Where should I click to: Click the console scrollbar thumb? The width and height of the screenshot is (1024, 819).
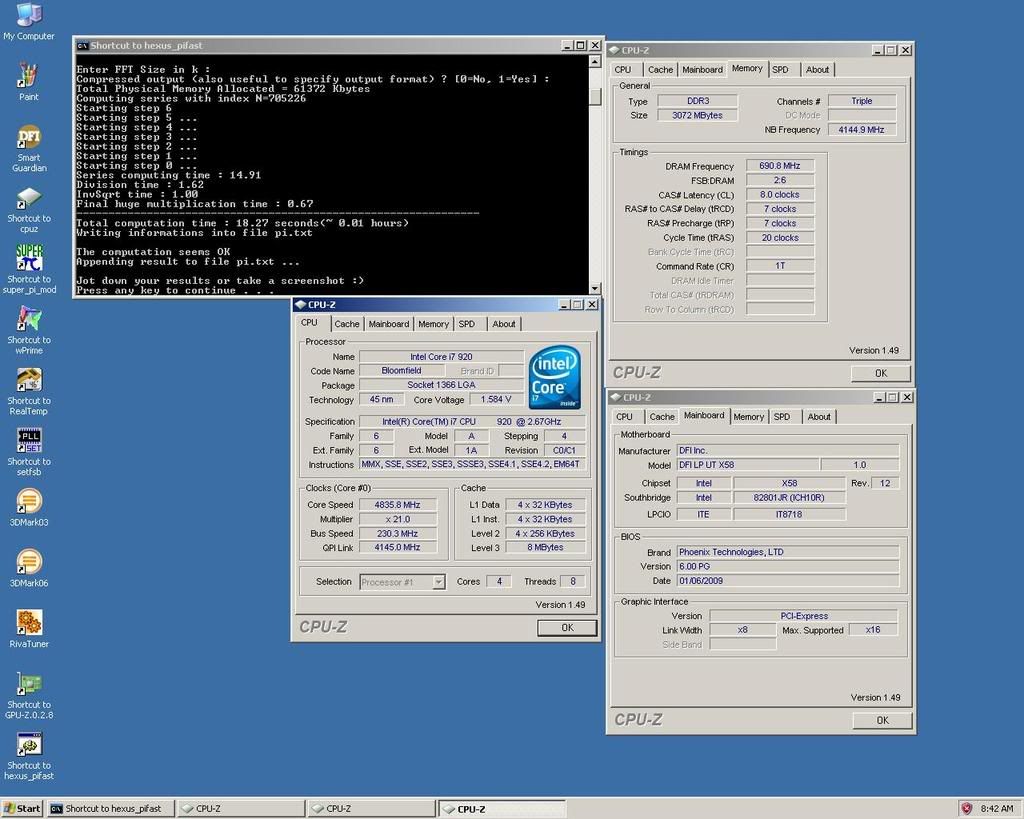(x=594, y=96)
